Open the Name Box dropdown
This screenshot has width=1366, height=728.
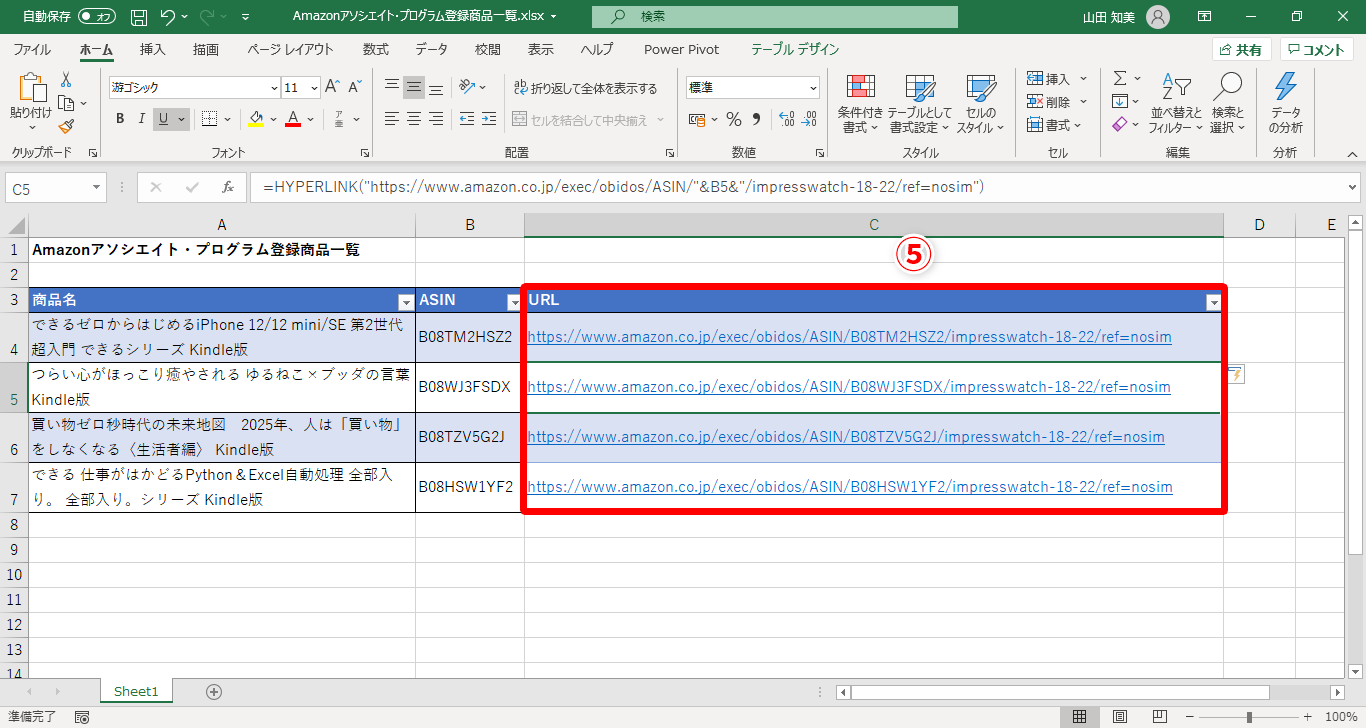point(96,187)
